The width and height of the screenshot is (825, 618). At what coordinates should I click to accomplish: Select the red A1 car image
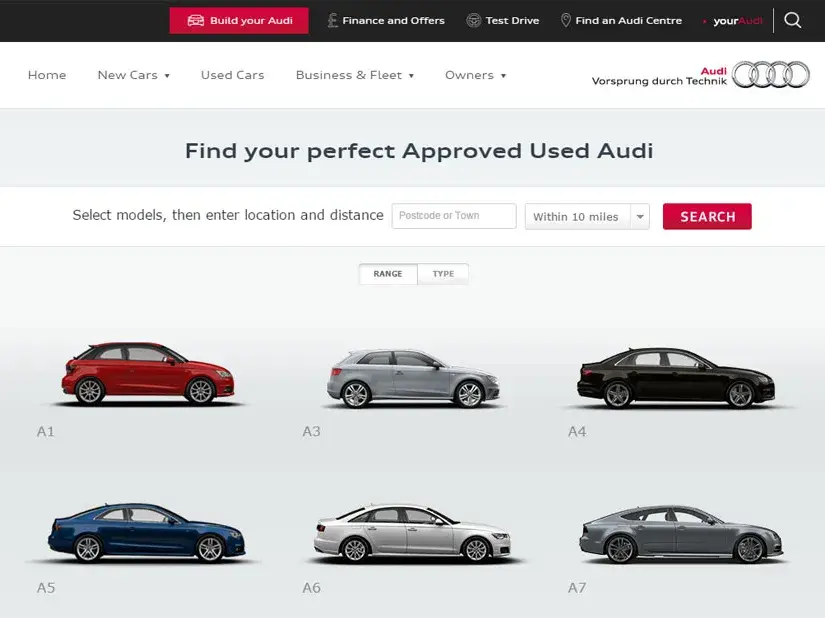[x=148, y=374]
